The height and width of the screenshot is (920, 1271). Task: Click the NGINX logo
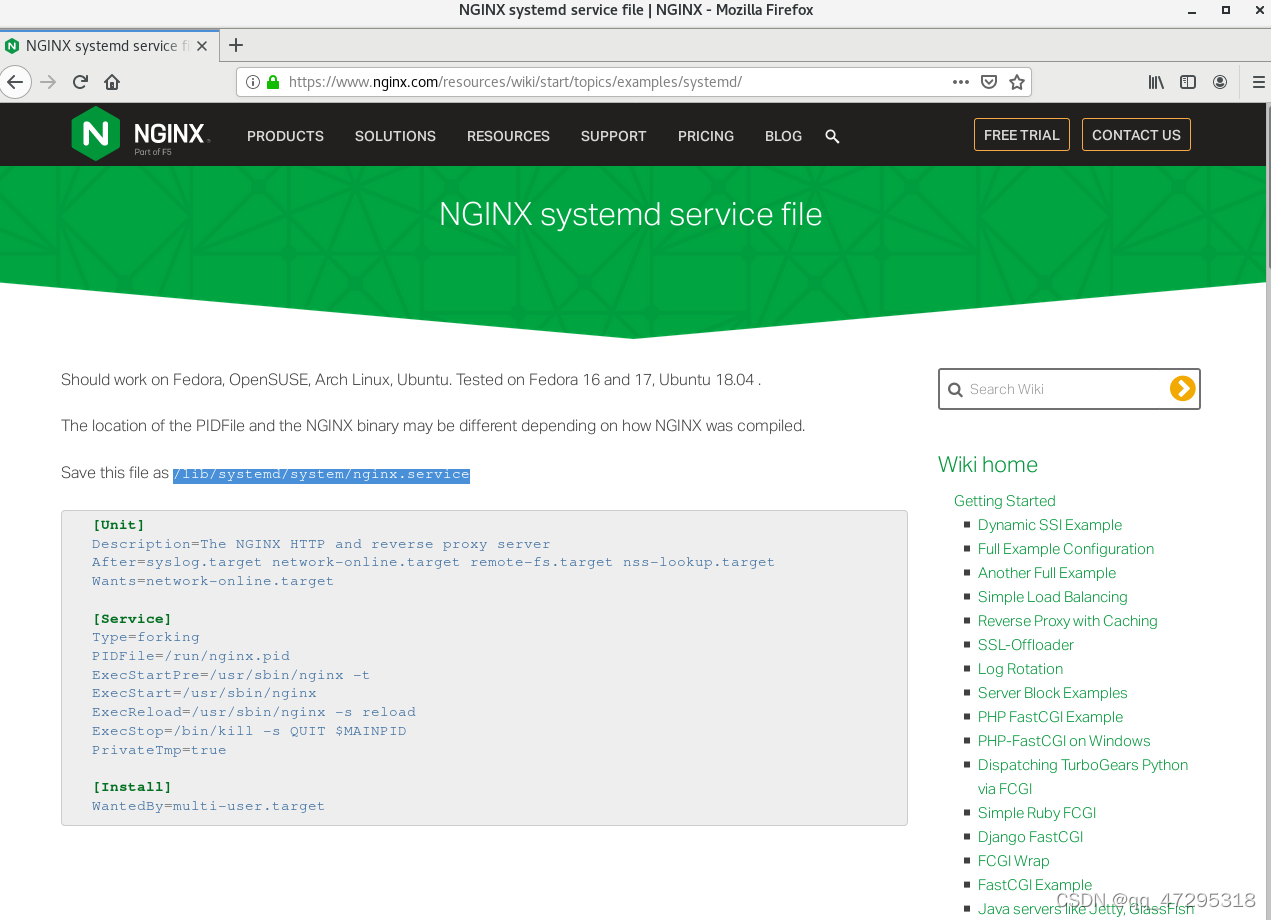tap(140, 134)
